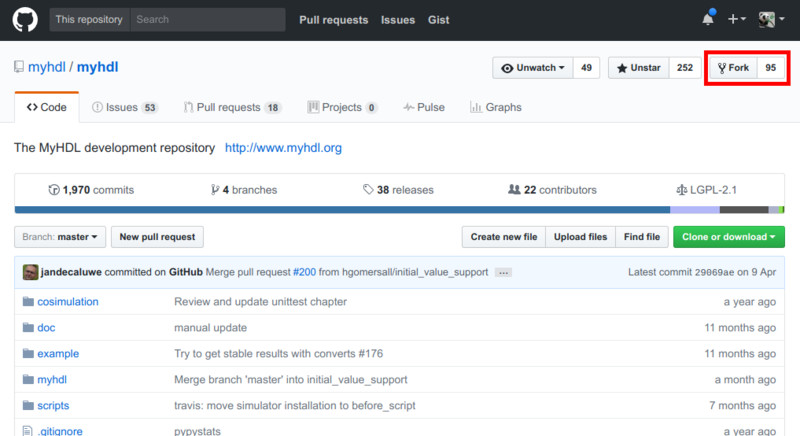
Task: Open the Pull requests repository tab
Action: click(x=232, y=107)
